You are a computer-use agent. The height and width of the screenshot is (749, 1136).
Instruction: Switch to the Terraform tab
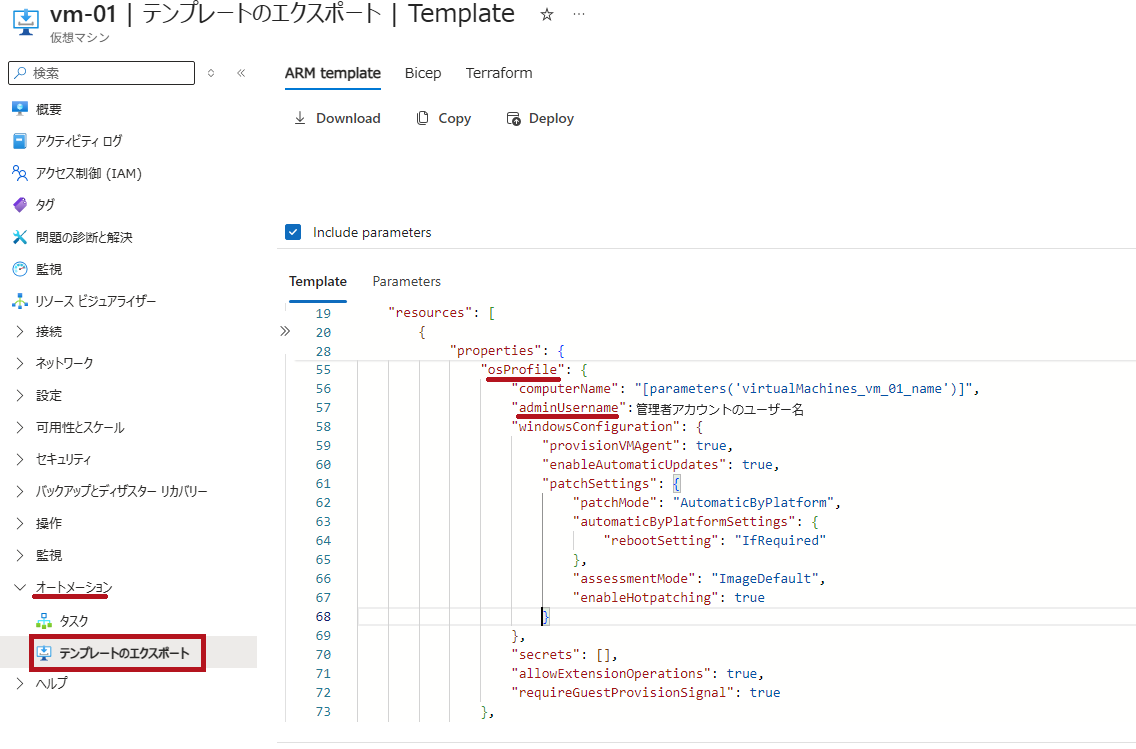[x=499, y=73]
